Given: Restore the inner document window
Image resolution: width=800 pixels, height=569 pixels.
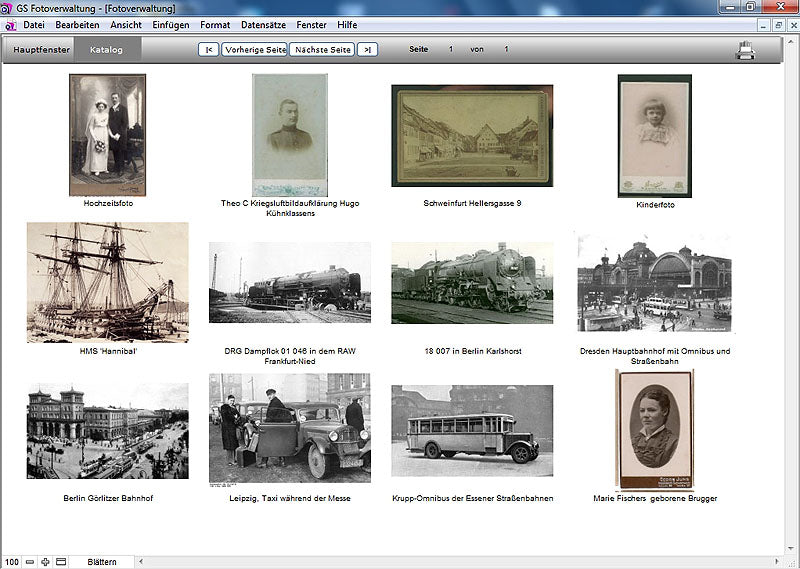Looking at the screenshot, I should (x=778, y=24).
